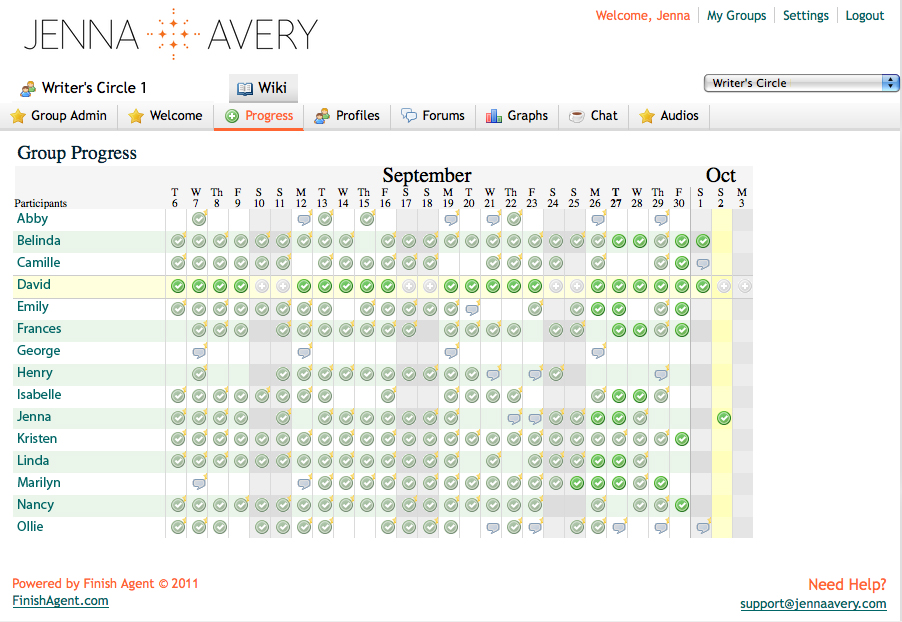Screen dimensions: 902x622
Task: Click the Logout link
Action: (865, 16)
